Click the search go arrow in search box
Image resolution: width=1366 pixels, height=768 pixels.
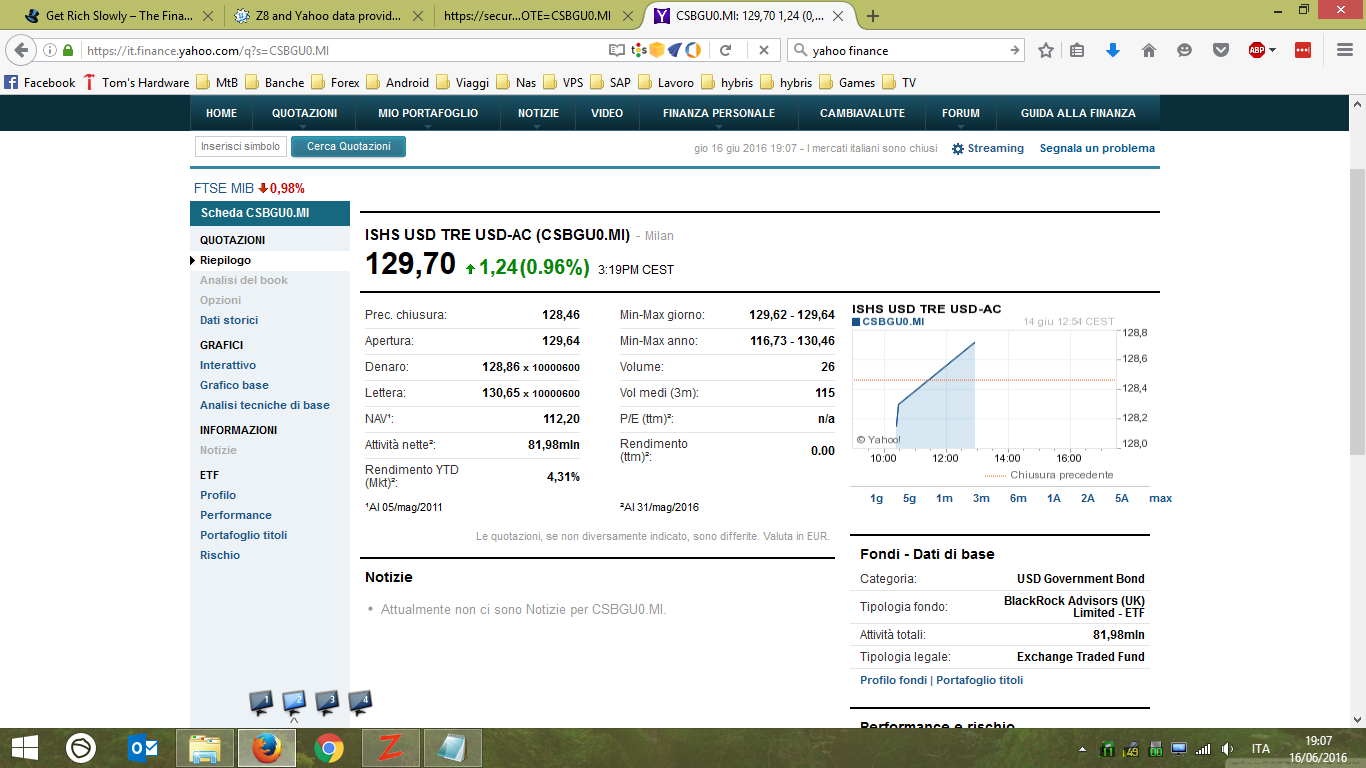click(1014, 50)
